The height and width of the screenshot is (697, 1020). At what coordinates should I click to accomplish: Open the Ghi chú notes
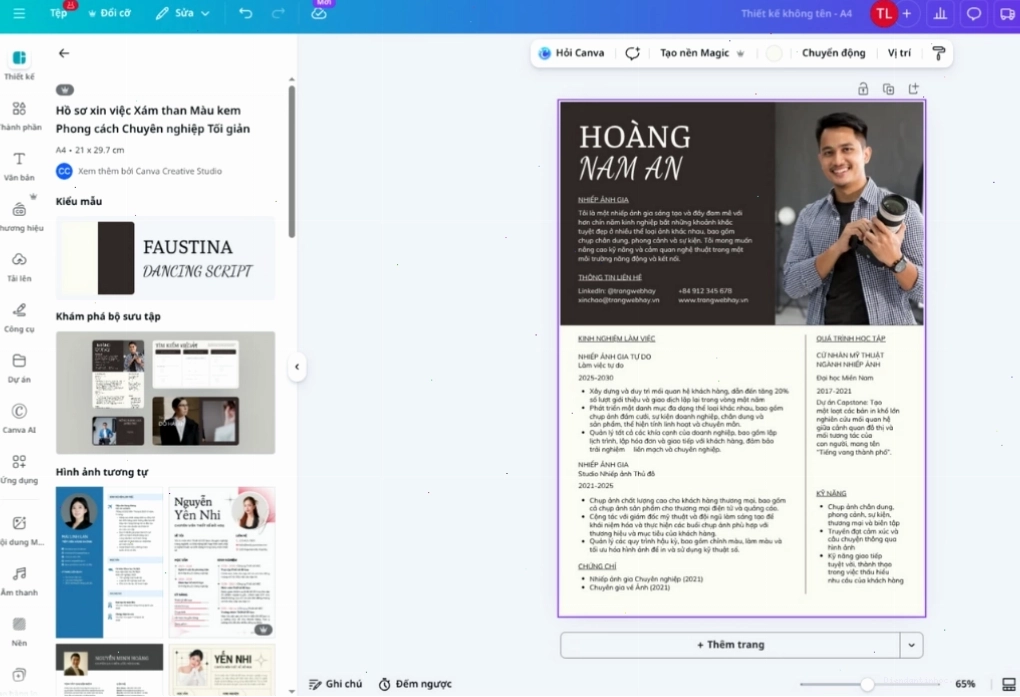click(336, 684)
